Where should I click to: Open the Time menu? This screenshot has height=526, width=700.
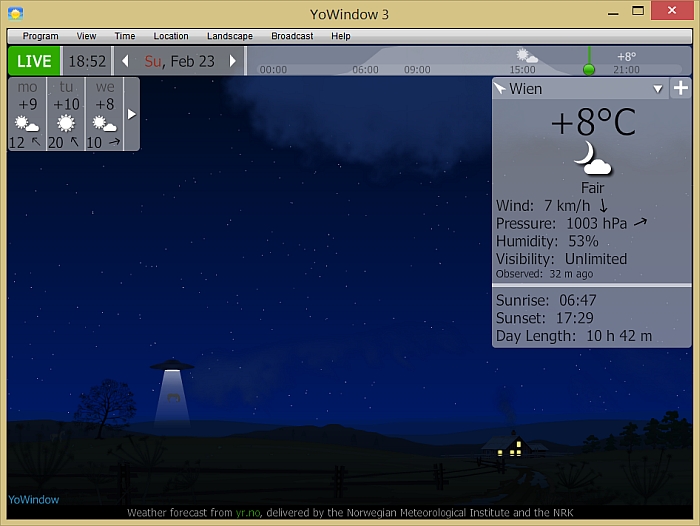tap(125, 36)
